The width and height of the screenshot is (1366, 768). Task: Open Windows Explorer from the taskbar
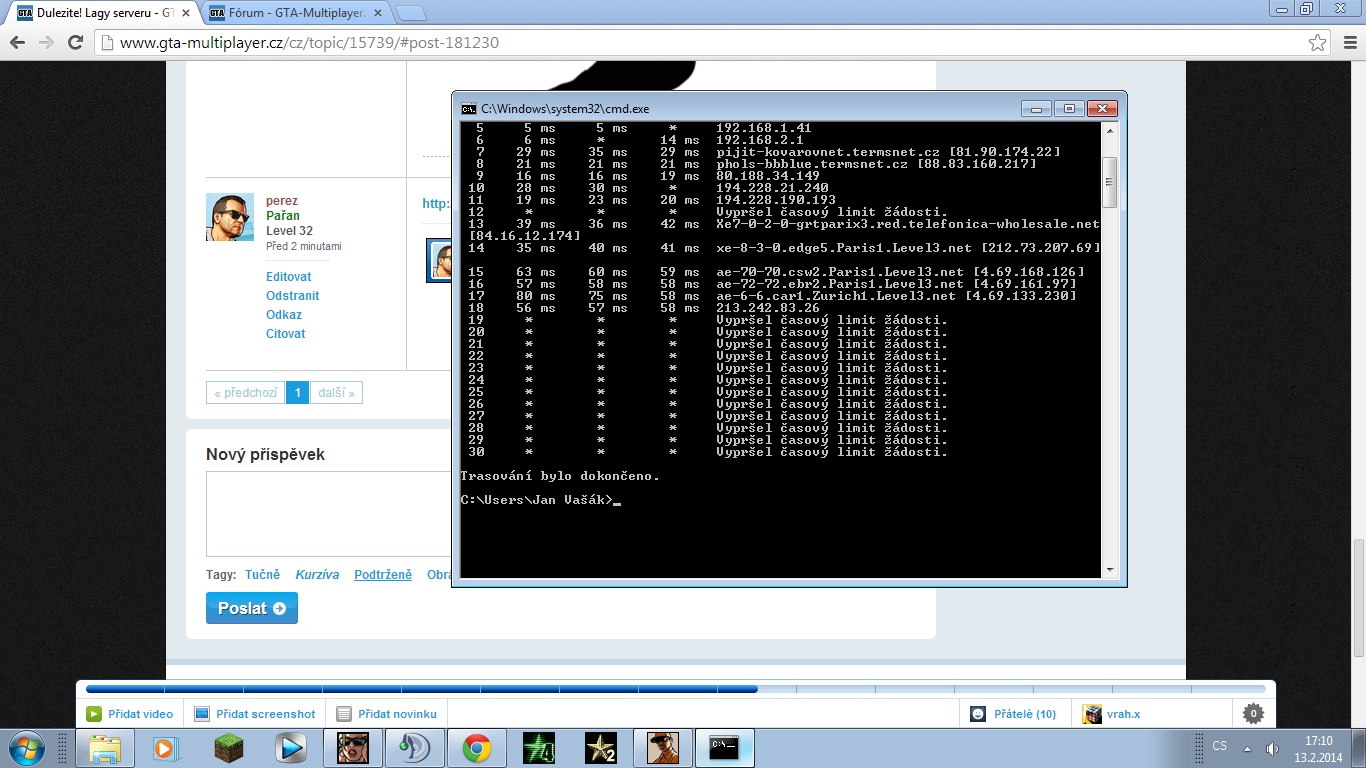click(105, 748)
